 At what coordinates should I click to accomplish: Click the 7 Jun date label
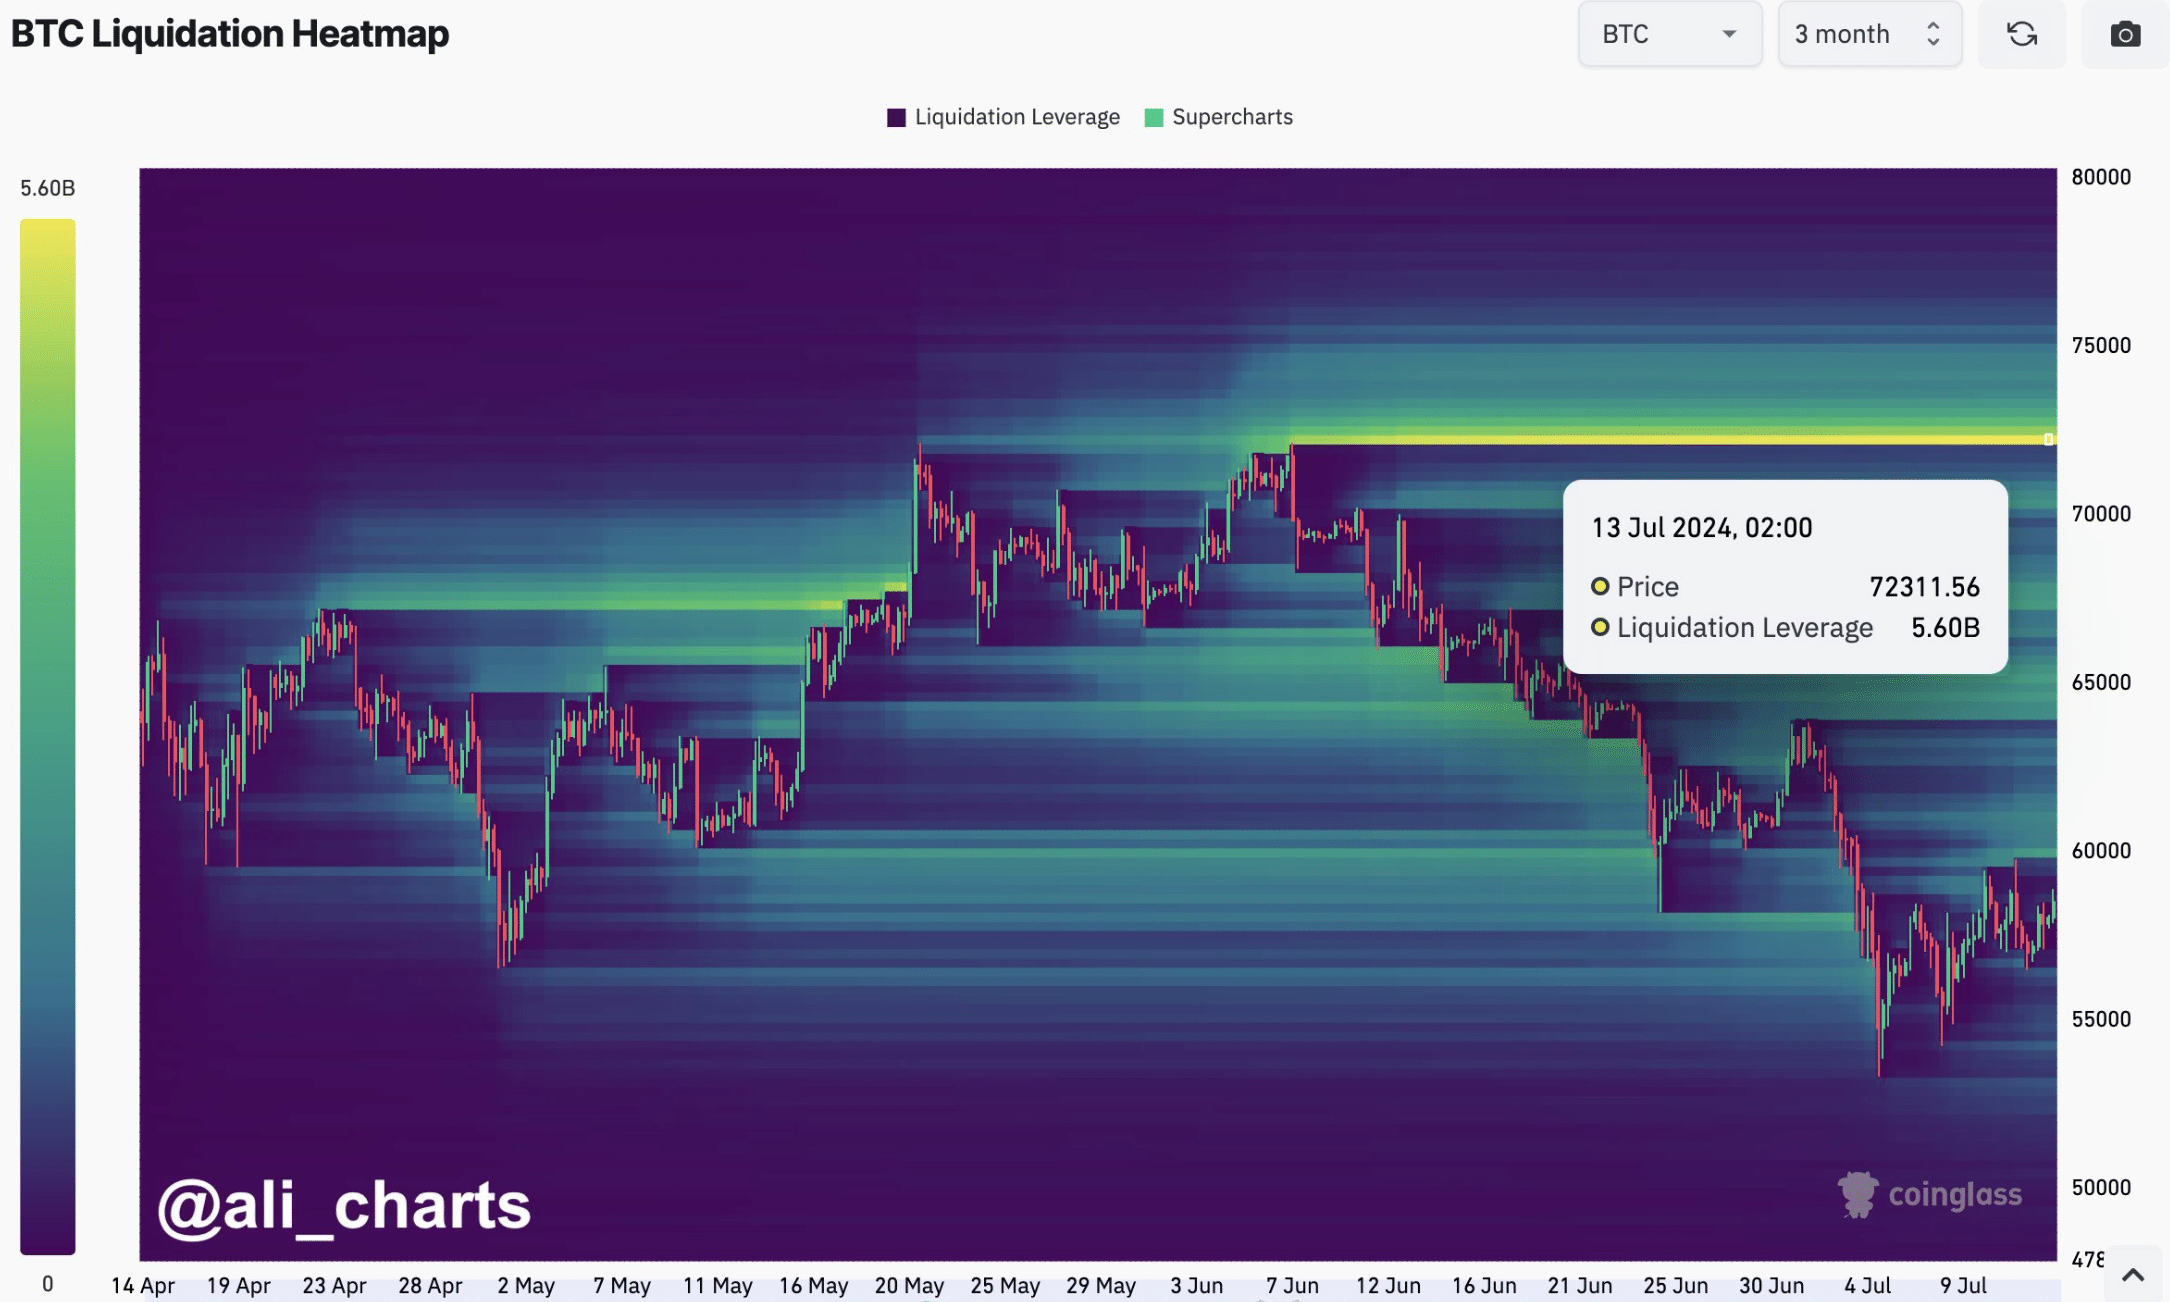point(1293,1286)
